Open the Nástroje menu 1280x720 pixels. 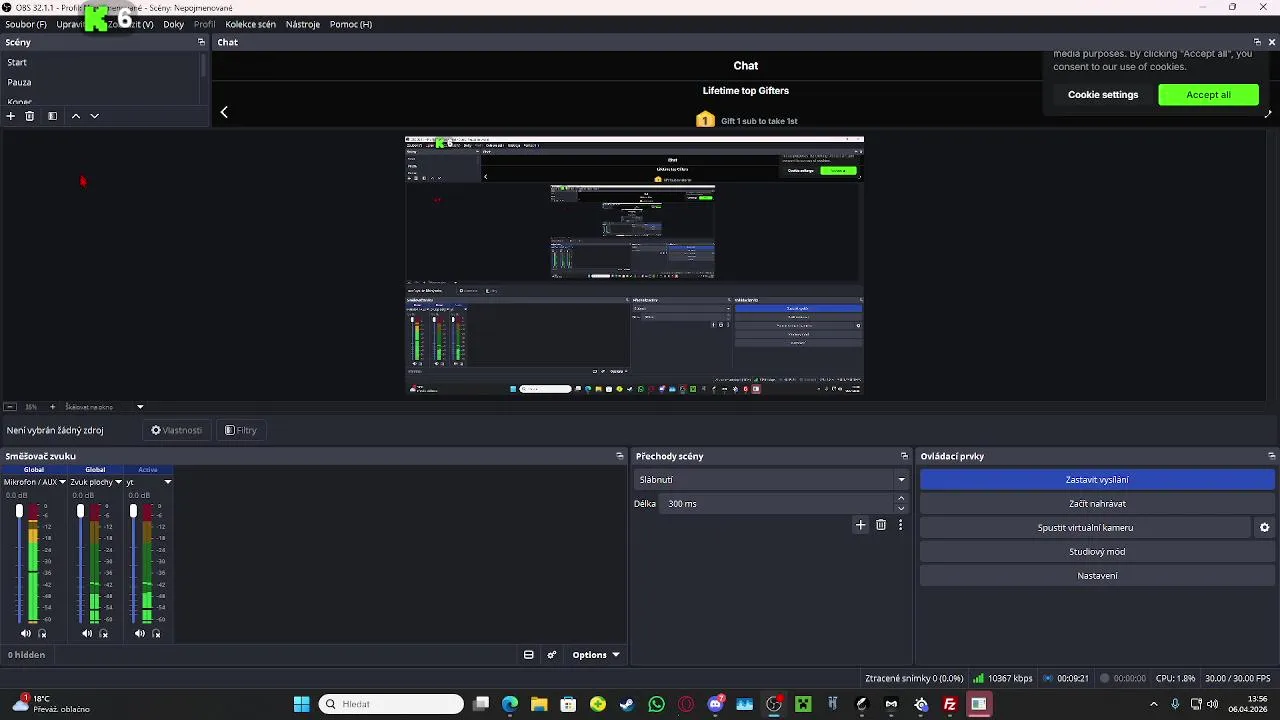303,24
